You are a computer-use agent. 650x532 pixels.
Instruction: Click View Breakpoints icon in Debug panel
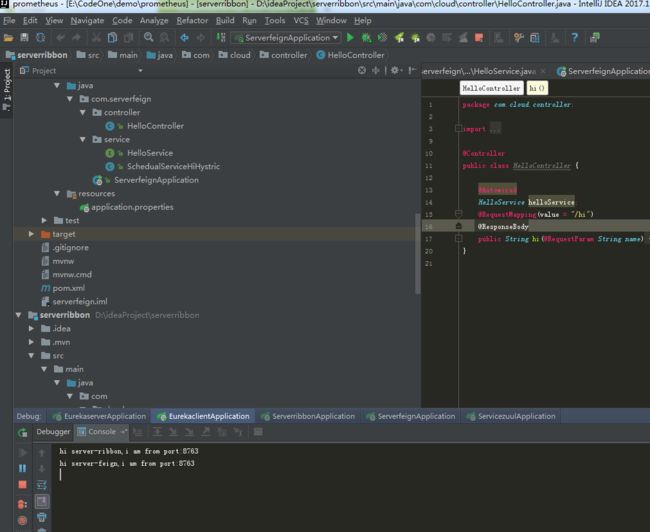tap(22, 504)
